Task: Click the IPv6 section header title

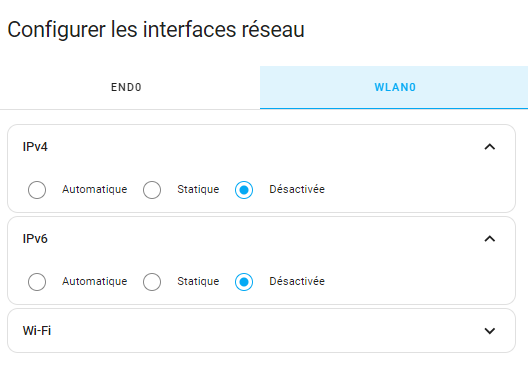Action: pos(35,239)
